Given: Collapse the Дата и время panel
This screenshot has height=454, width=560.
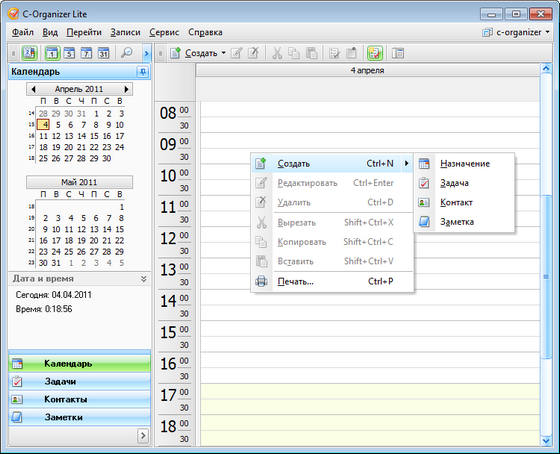Looking at the screenshot, I should pos(144,279).
